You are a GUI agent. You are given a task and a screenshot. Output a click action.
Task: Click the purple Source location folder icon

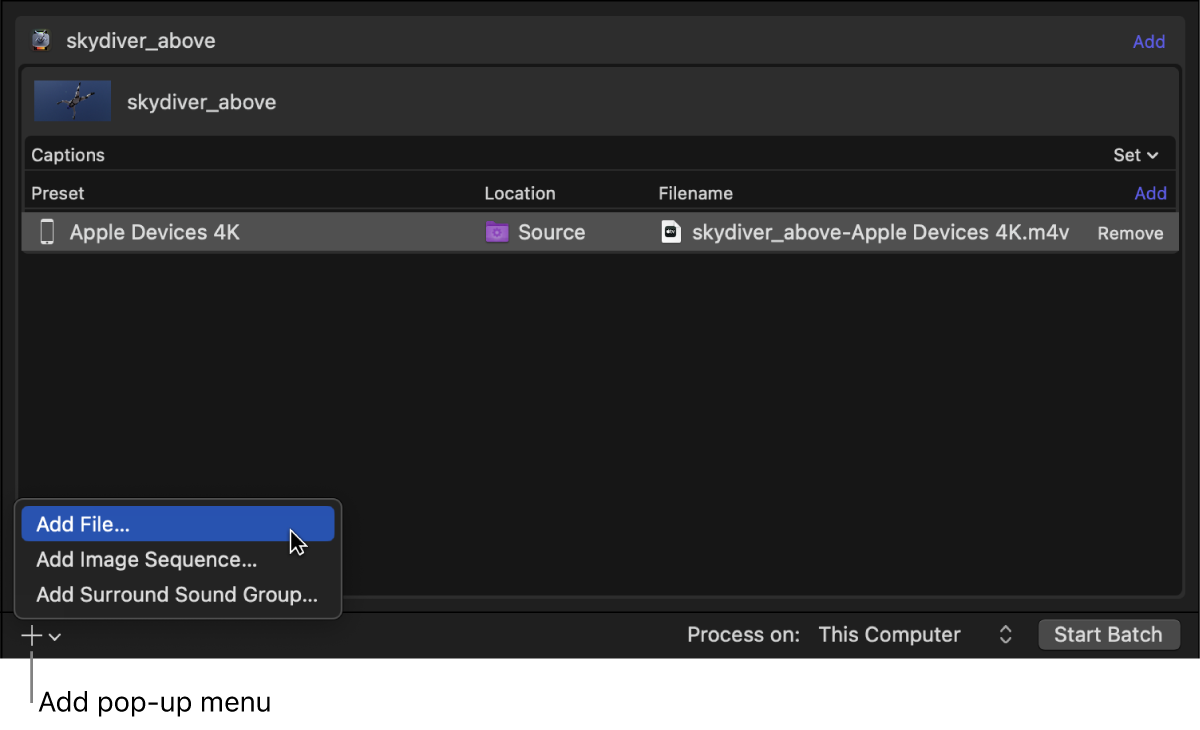click(x=497, y=231)
